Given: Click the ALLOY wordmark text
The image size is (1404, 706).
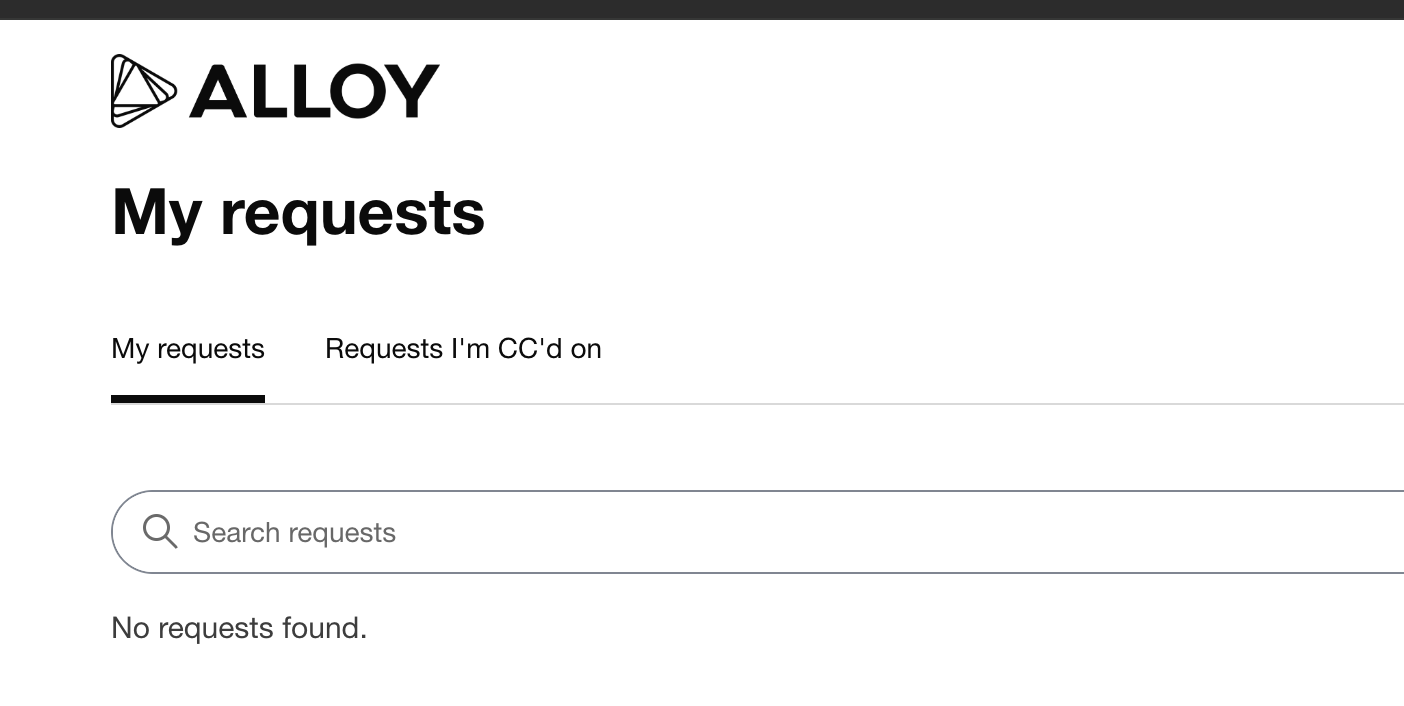Looking at the screenshot, I should click(314, 91).
